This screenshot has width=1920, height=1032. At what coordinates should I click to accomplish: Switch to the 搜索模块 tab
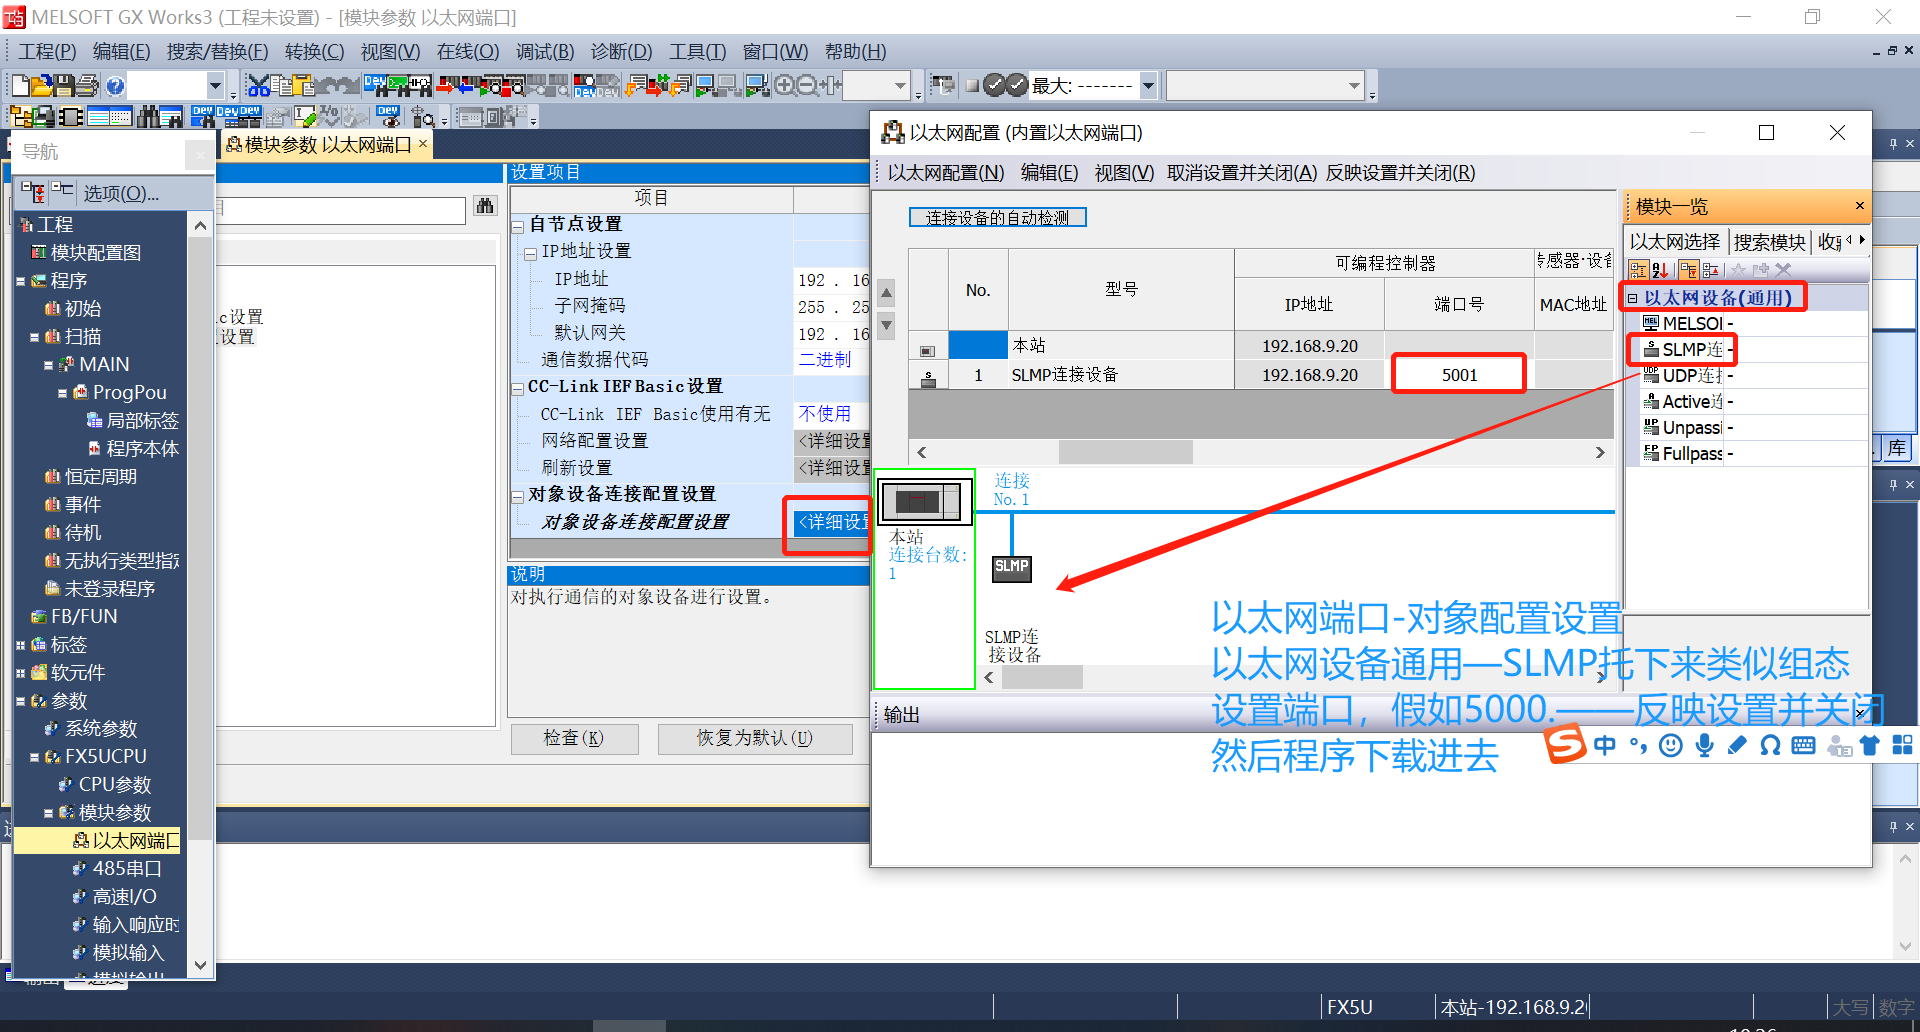click(1769, 241)
